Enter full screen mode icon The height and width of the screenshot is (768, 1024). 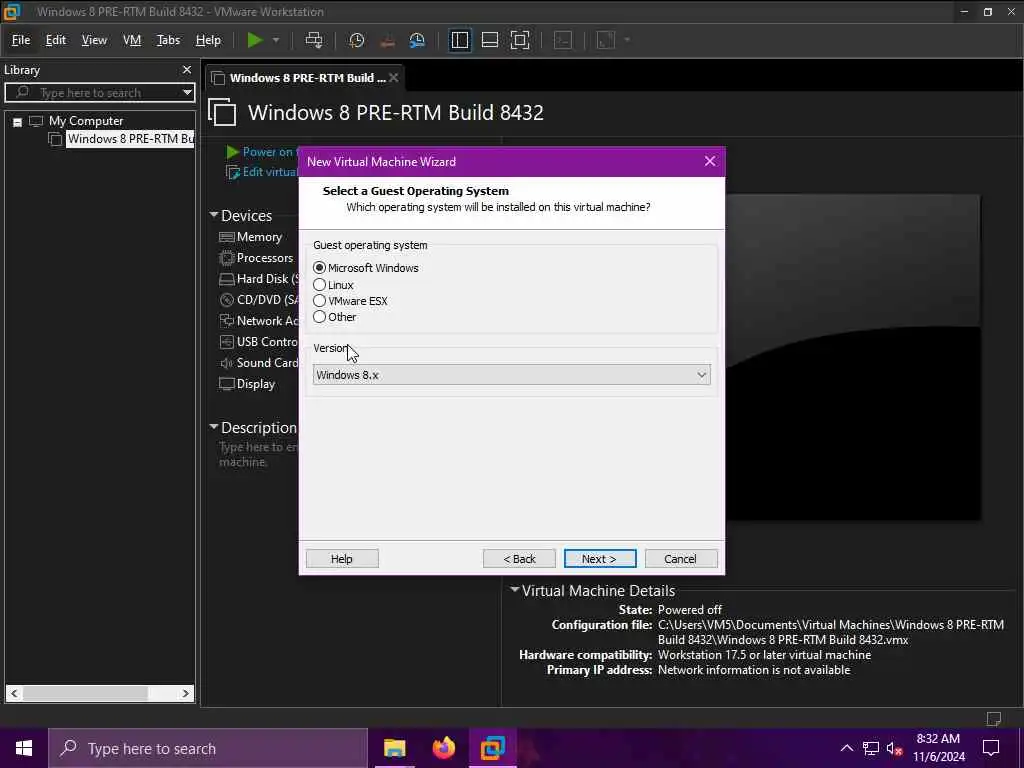(520, 40)
